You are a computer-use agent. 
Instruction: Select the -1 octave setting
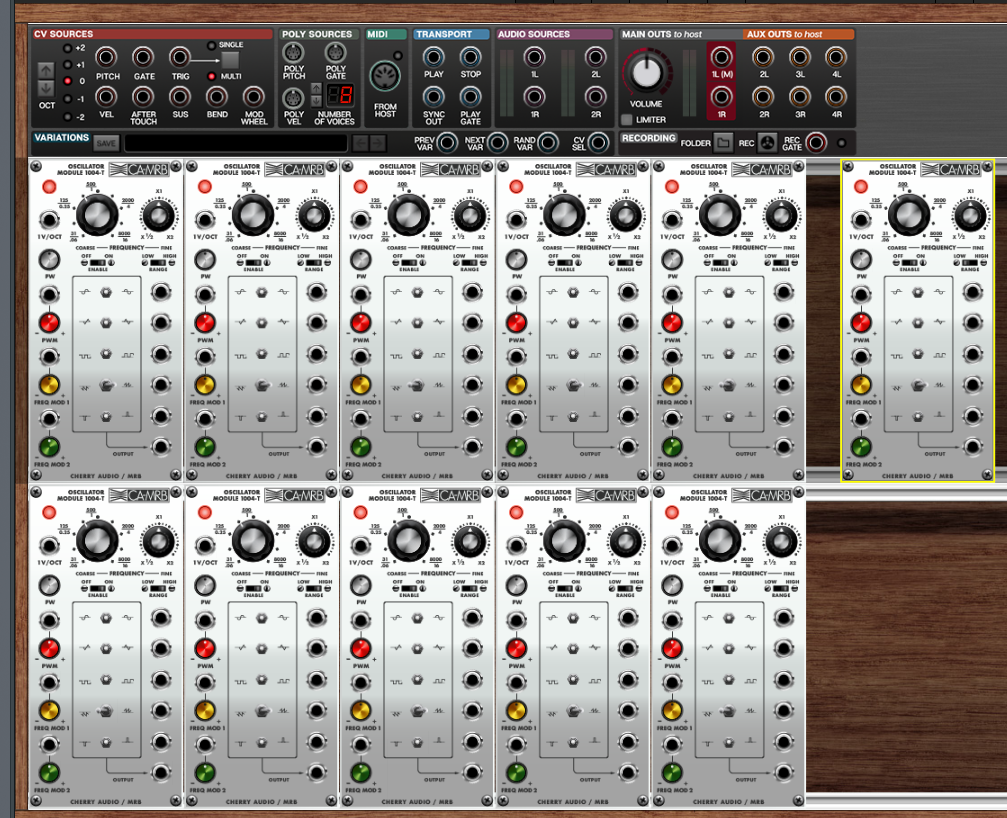click(67, 99)
